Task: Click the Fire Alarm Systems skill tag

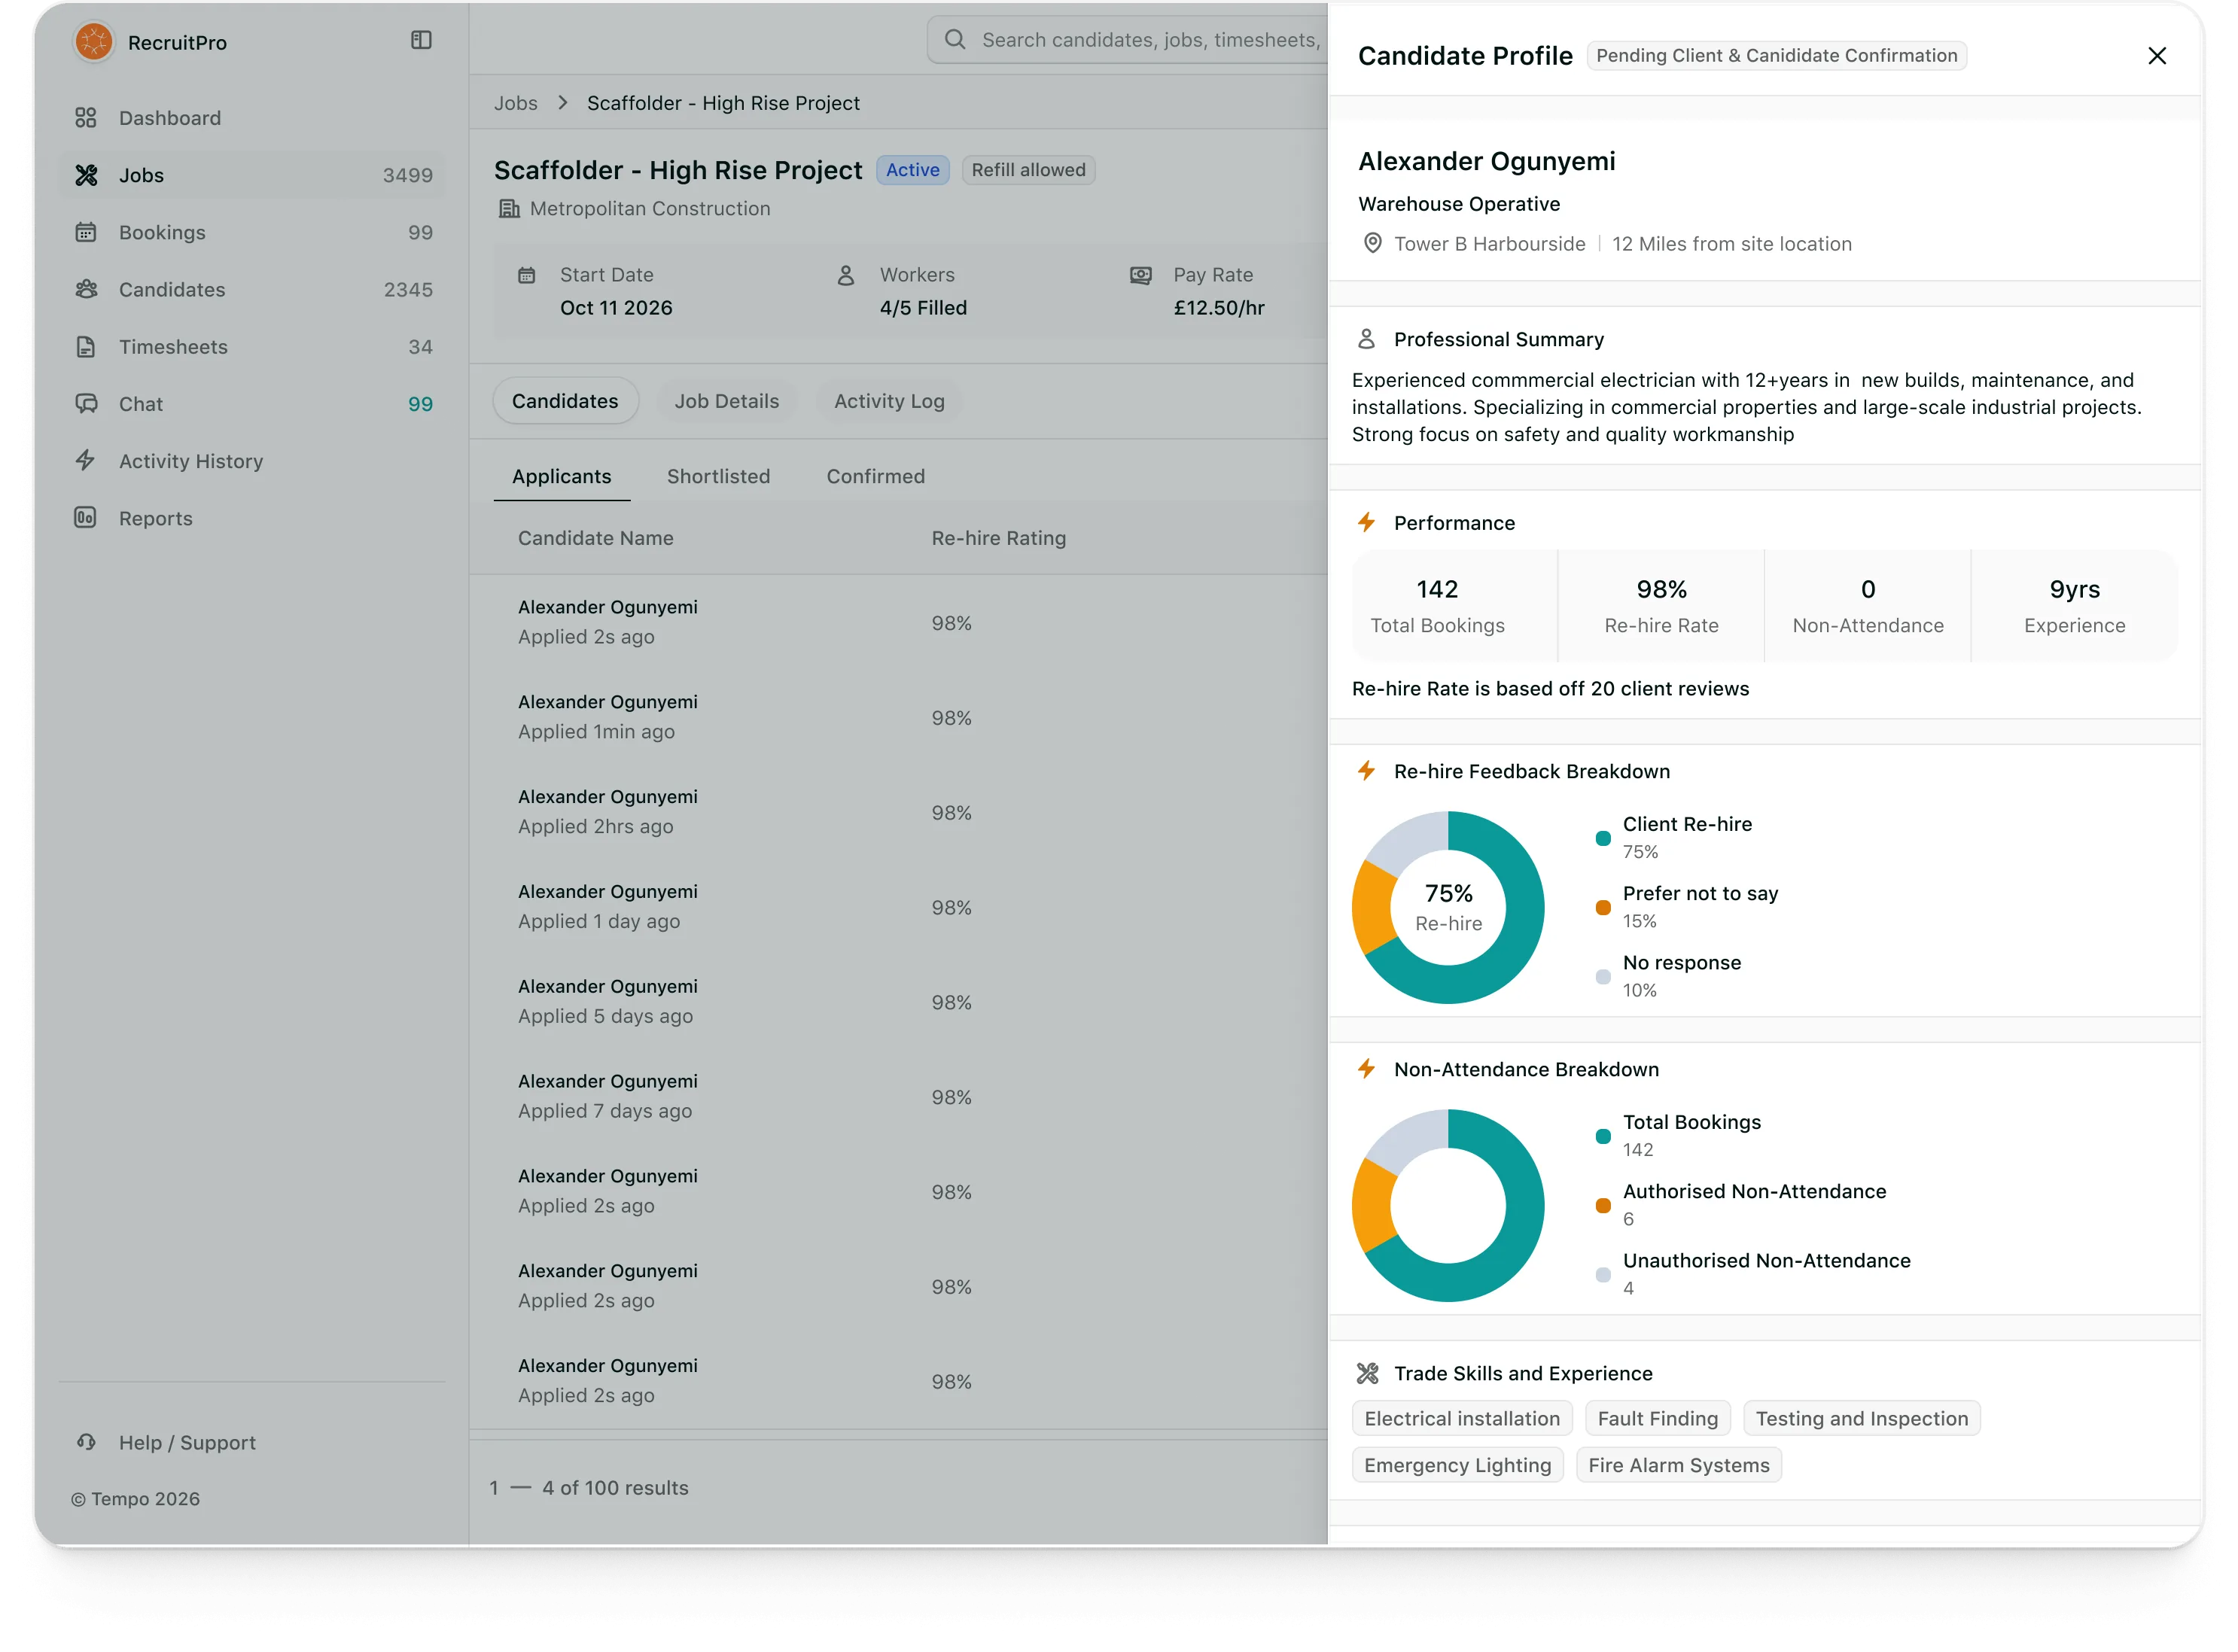Action: pyautogui.click(x=1678, y=1465)
